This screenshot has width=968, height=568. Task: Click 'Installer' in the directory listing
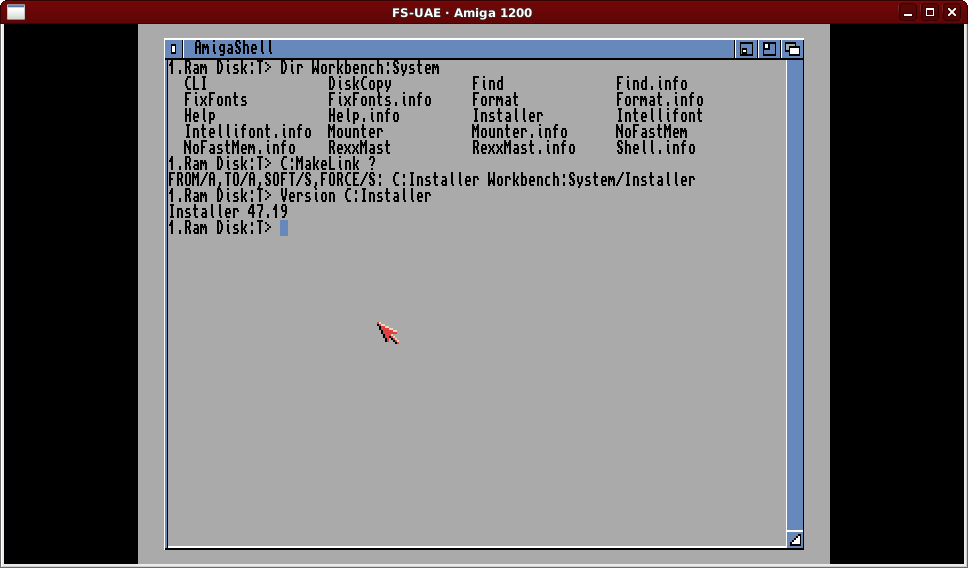pyautogui.click(x=507, y=115)
